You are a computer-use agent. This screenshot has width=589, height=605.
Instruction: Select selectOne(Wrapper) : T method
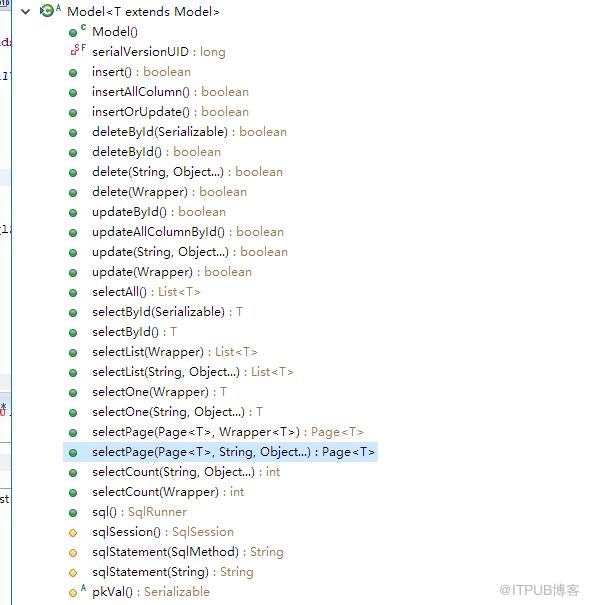tap(159, 392)
